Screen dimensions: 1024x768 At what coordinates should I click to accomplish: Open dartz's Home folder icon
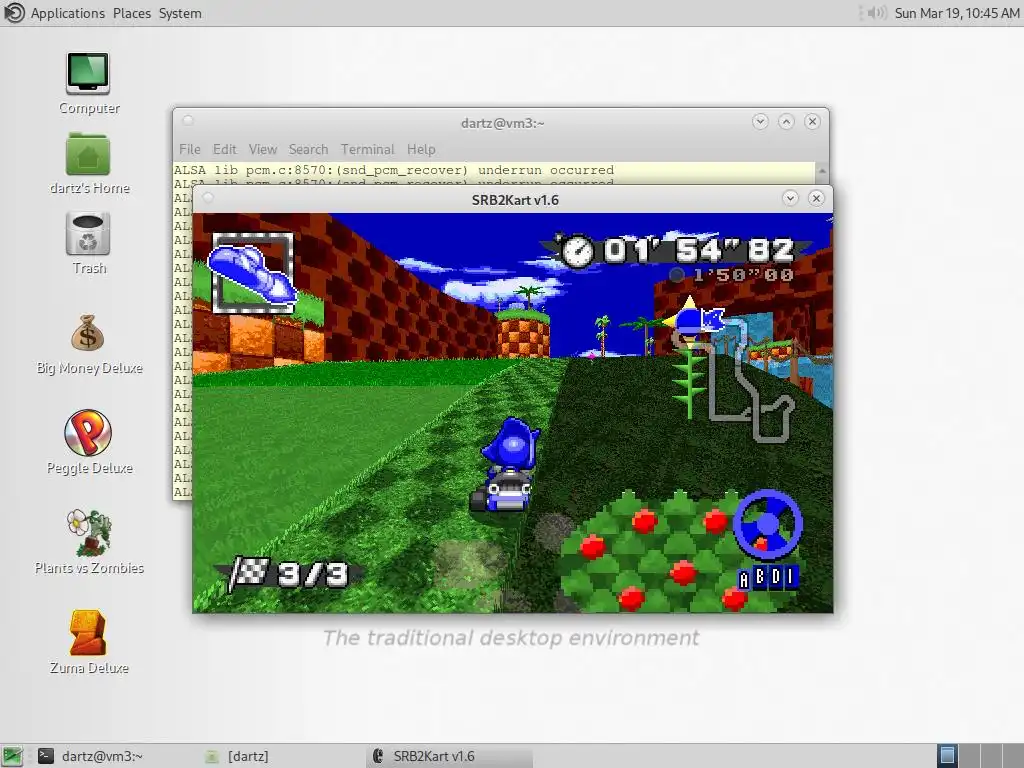[x=88, y=154]
